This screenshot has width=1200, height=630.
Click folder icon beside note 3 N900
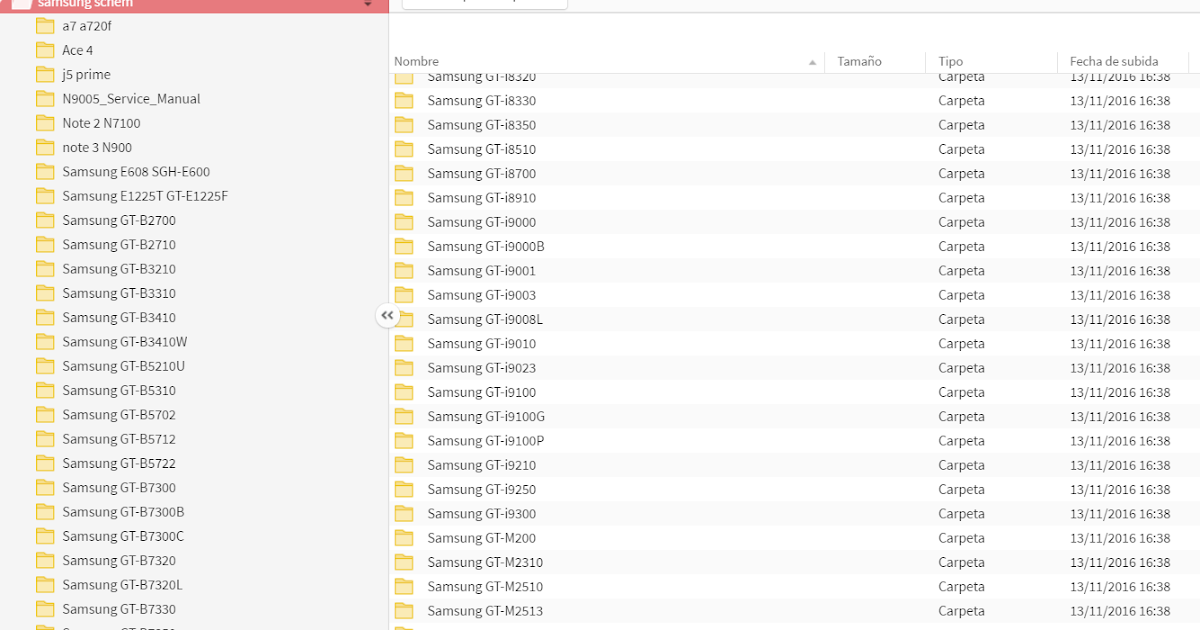tap(45, 147)
